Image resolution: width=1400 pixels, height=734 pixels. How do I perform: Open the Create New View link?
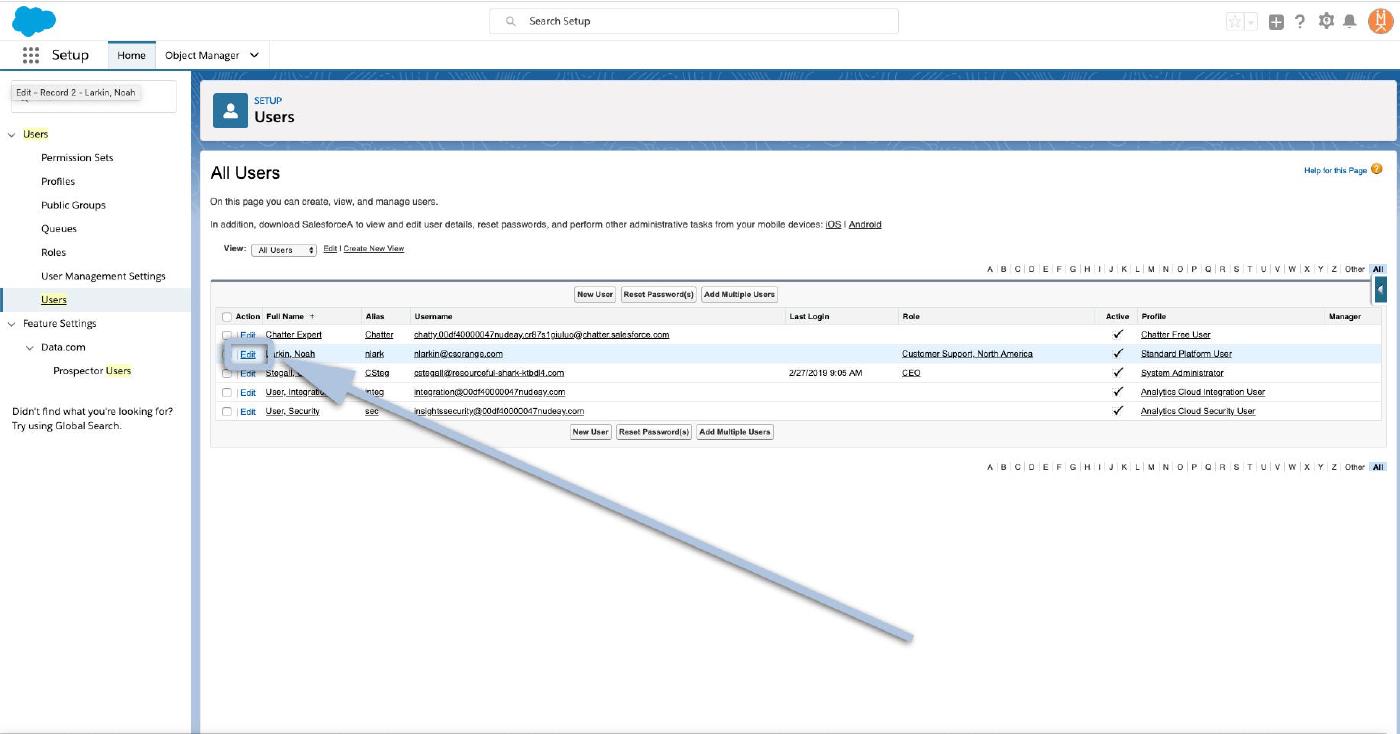(374, 249)
